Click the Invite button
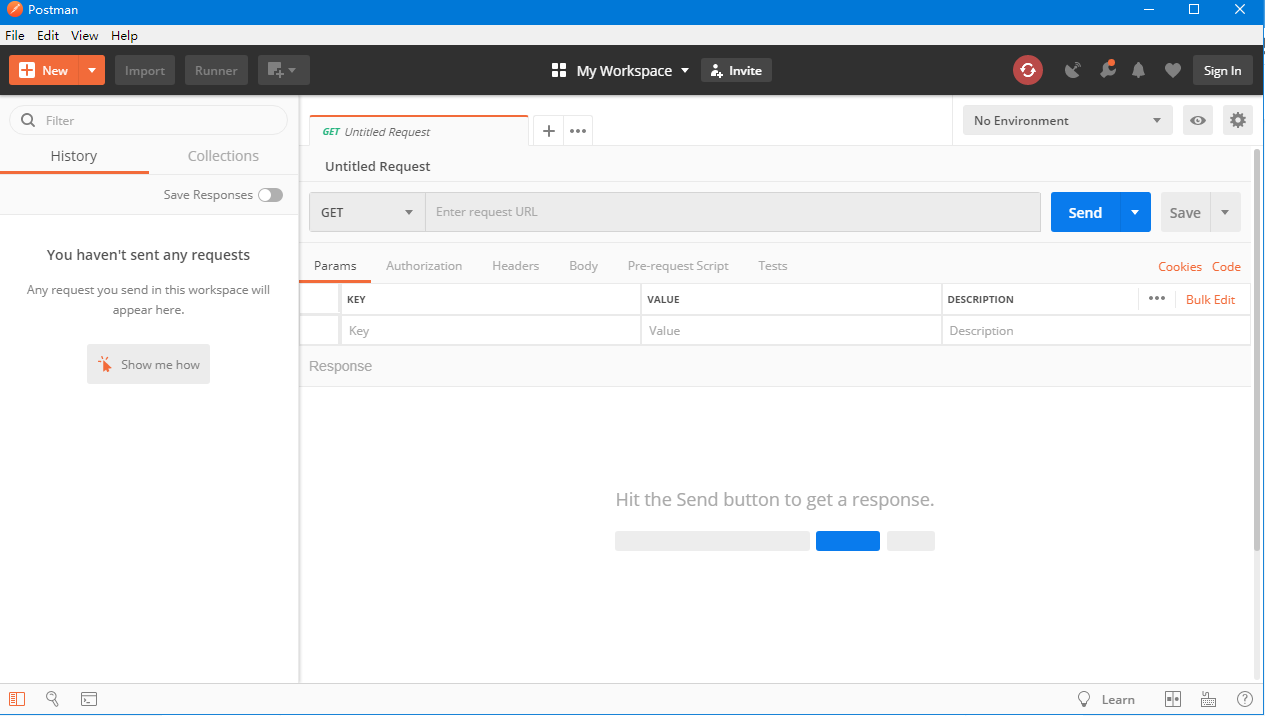The width and height of the screenshot is (1265, 716). [736, 70]
